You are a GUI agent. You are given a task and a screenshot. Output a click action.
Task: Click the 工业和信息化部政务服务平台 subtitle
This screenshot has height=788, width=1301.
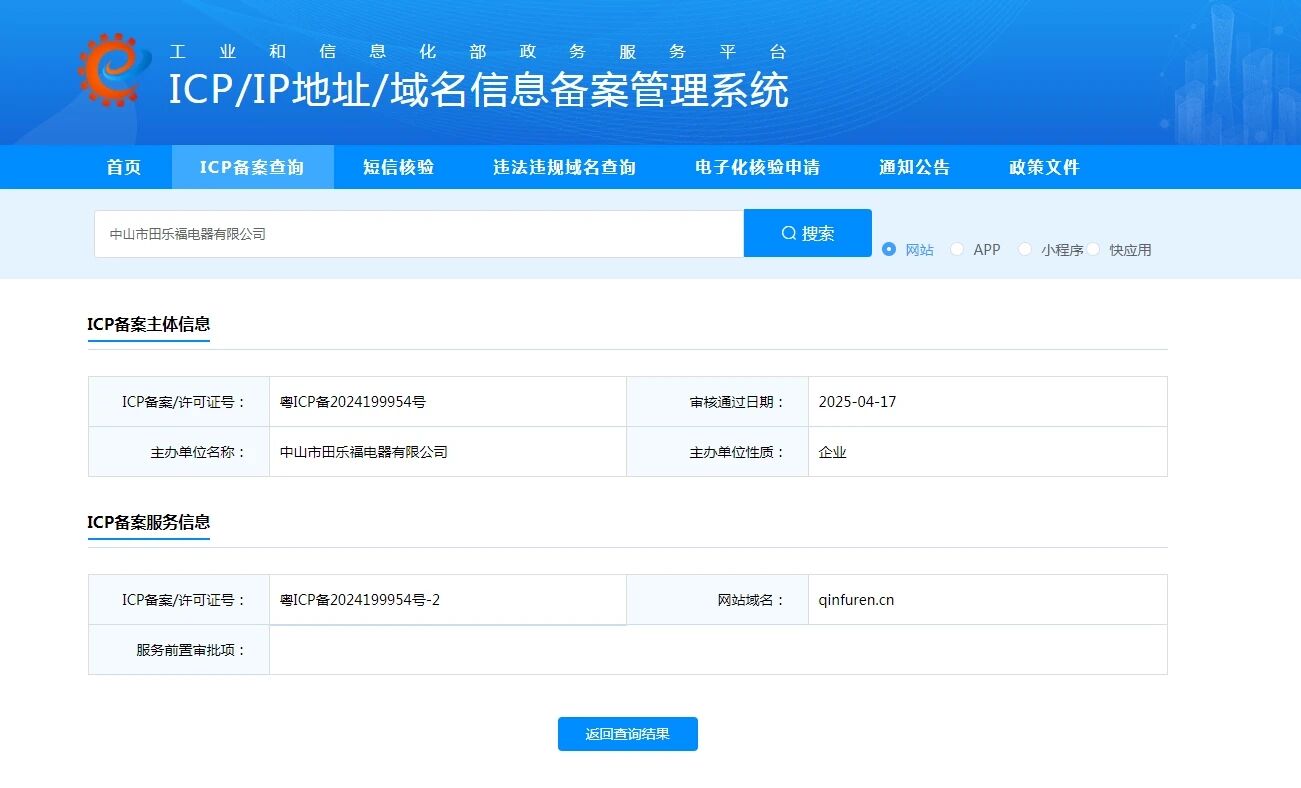[478, 52]
